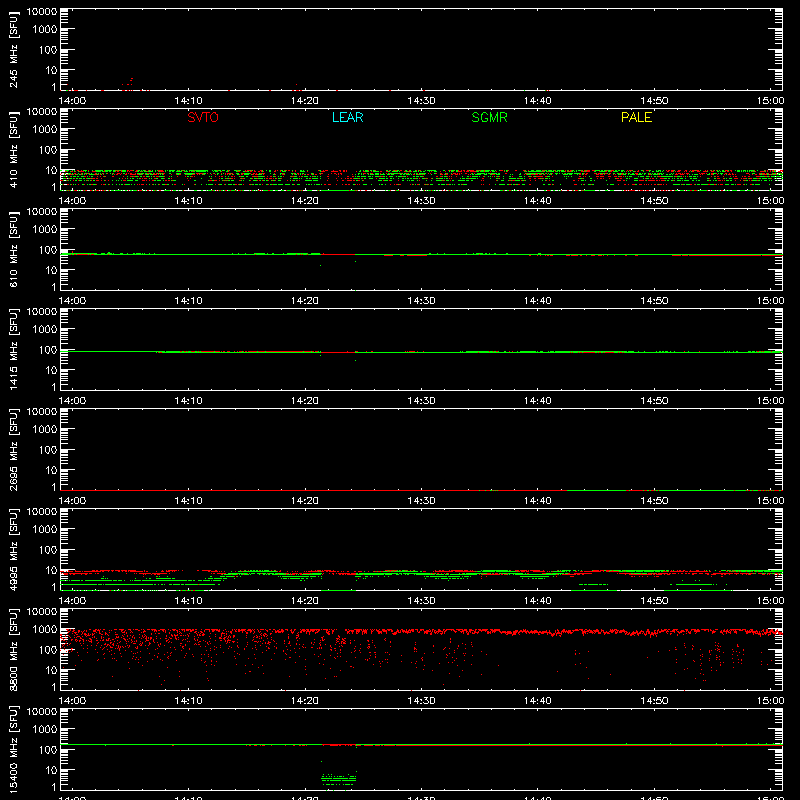The height and width of the screenshot is (800, 800).
Task: Click the red SVTO station legend label
Action: tap(203, 117)
